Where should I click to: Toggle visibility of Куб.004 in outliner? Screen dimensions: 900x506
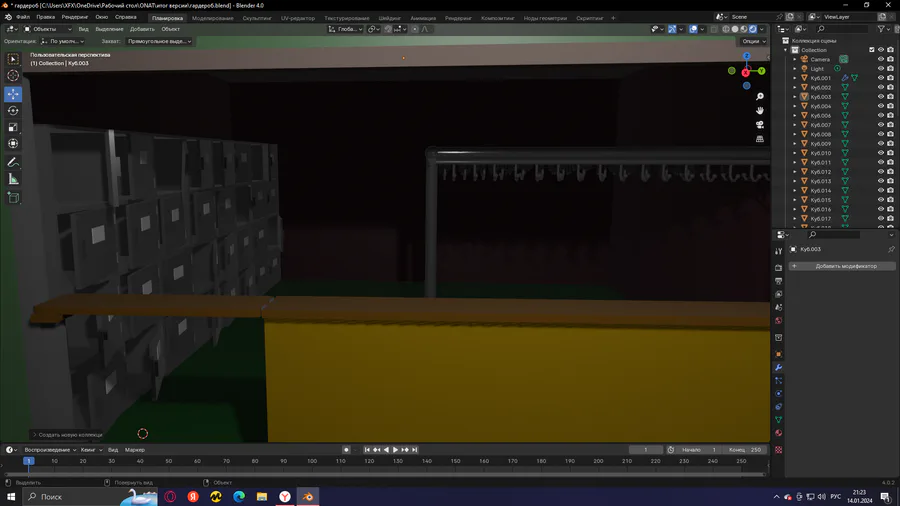[x=880, y=106]
